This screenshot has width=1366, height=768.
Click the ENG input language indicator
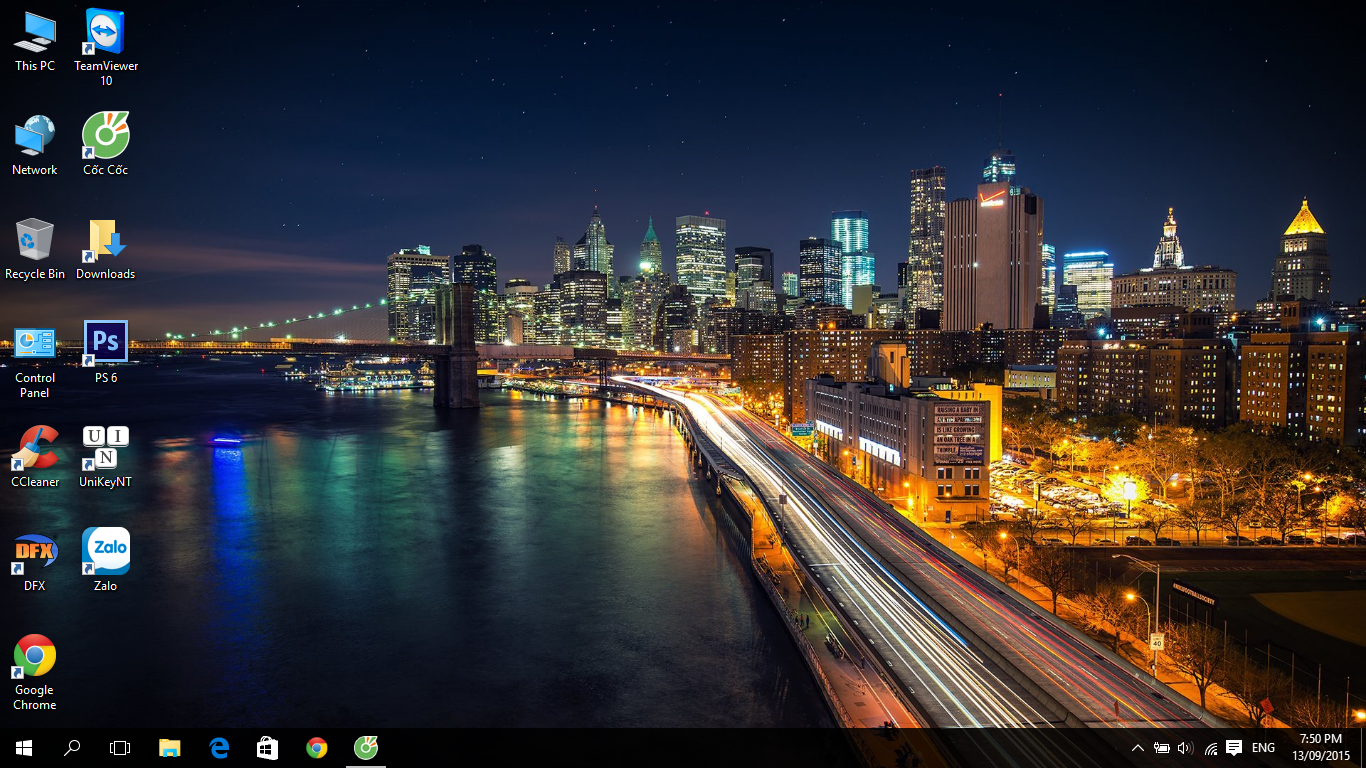1263,748
